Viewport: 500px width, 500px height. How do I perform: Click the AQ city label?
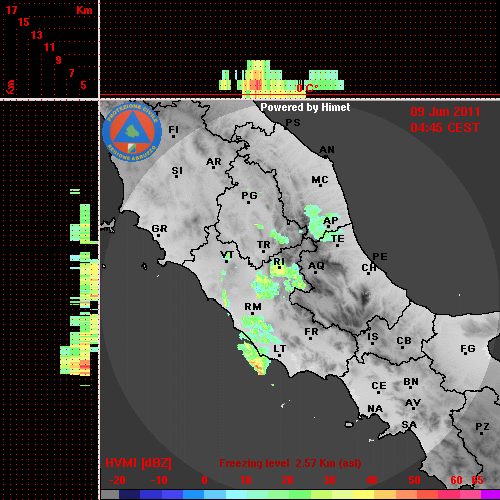(x=316, y=266)
